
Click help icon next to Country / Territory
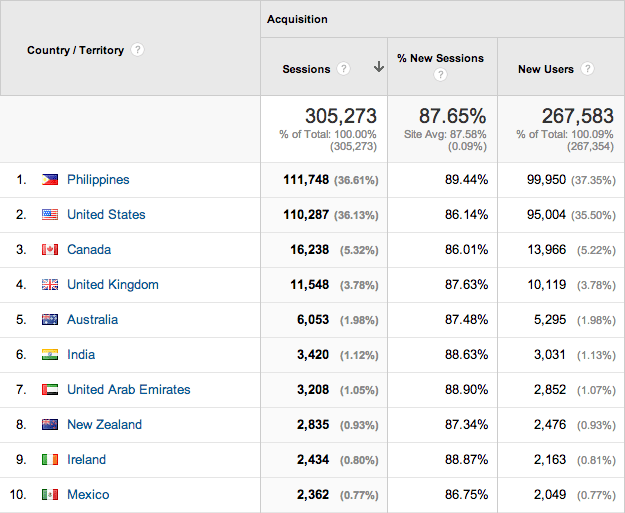138,50
